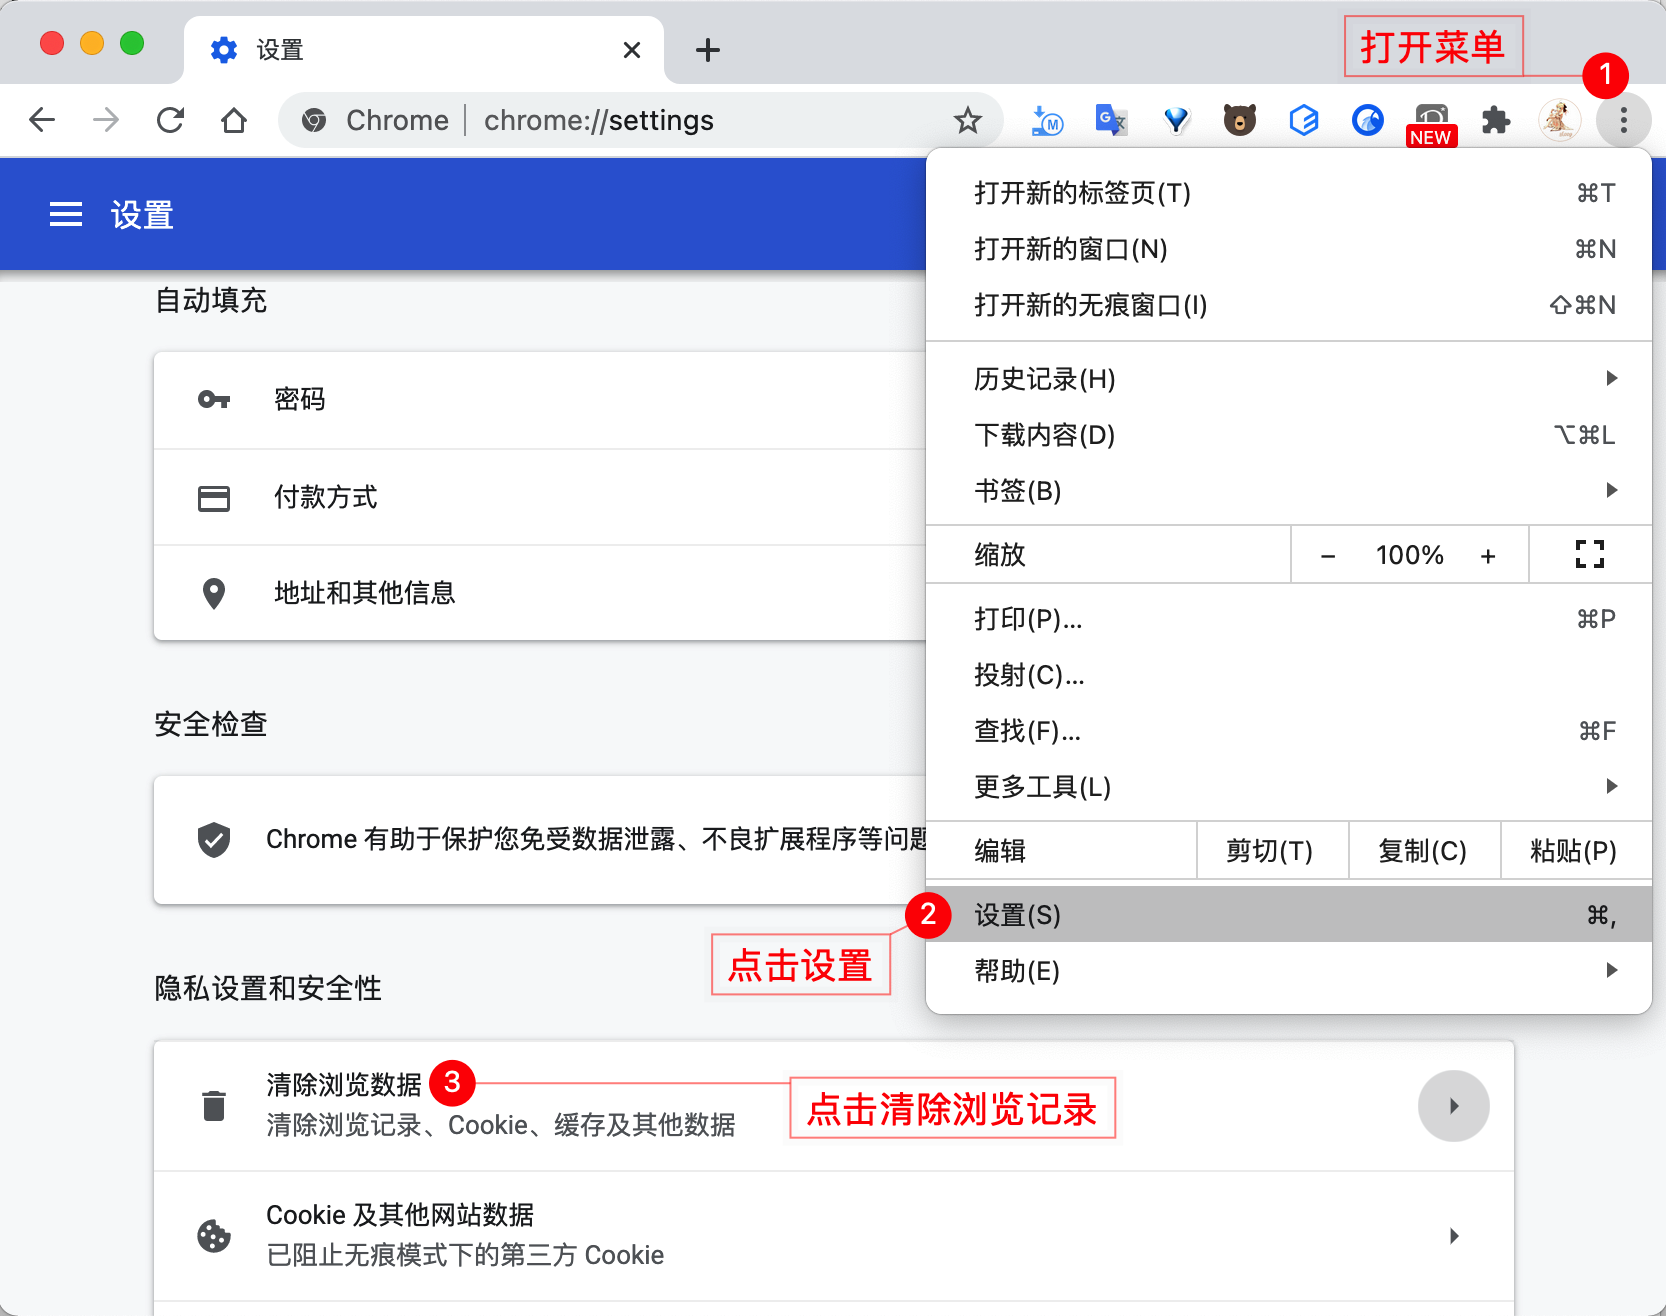Close the 设置 tab
This screenshot has height=1316, width=1666.
(x=631, y=50)
